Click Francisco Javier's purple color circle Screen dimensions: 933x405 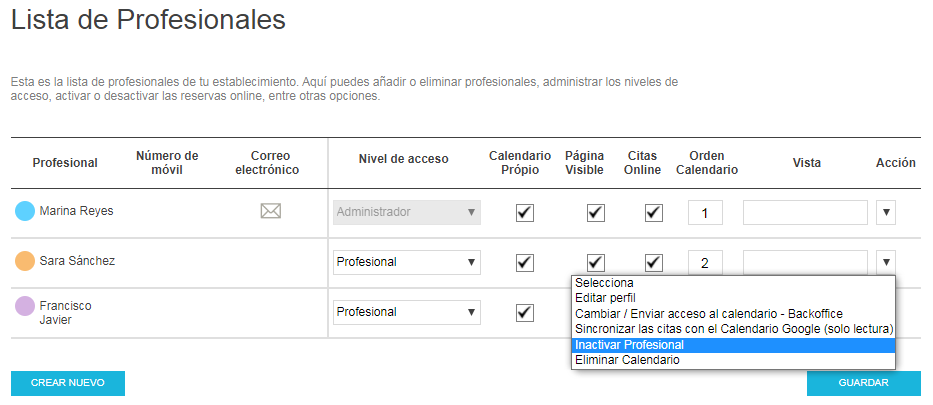[x=25, y=306]
